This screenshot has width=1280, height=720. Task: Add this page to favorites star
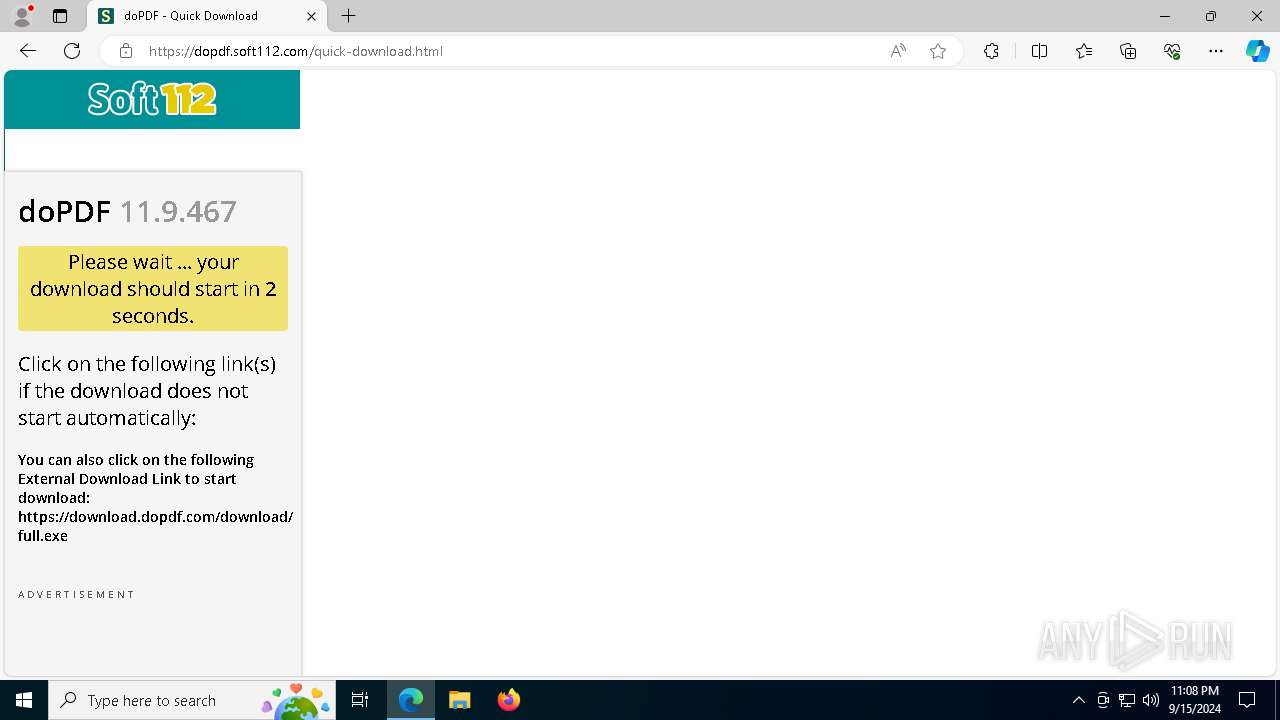coord(938,51)
